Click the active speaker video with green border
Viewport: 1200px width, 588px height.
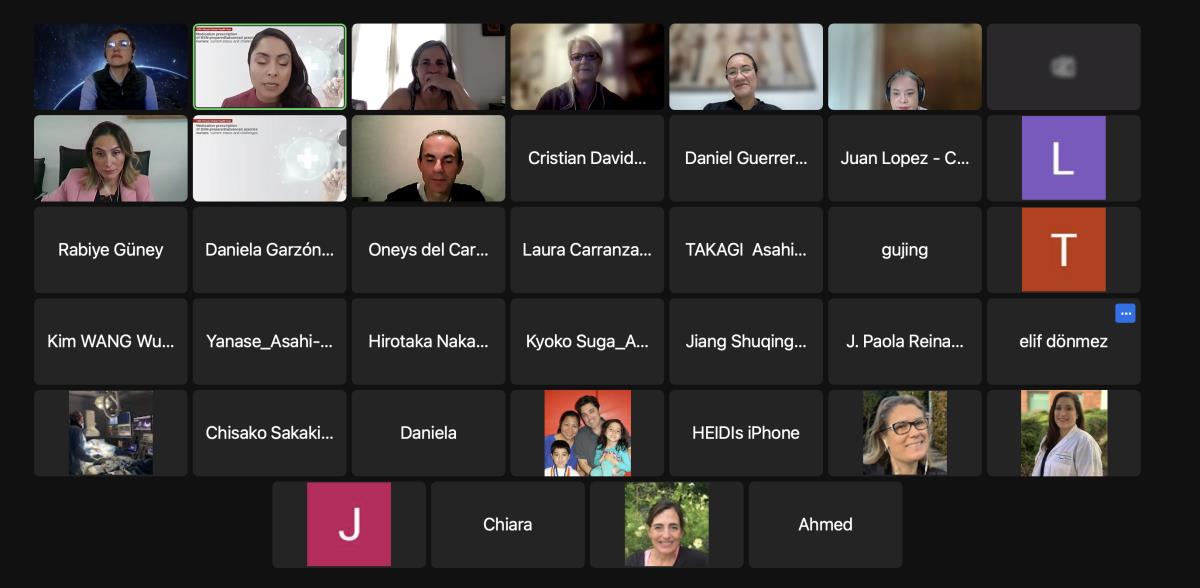pyautogui.click(x=270, y=67)
